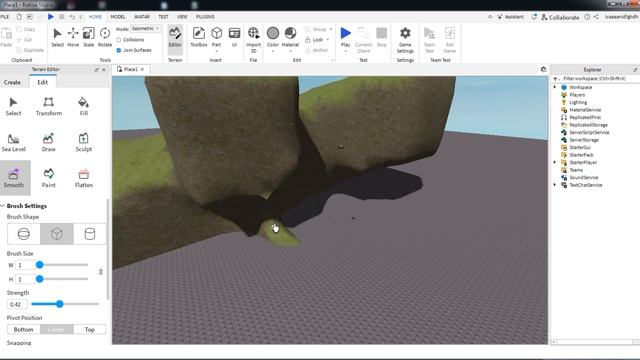Open the Material picker icon
640x360 pixels.
pyautogui.click(x=290, y=33)
